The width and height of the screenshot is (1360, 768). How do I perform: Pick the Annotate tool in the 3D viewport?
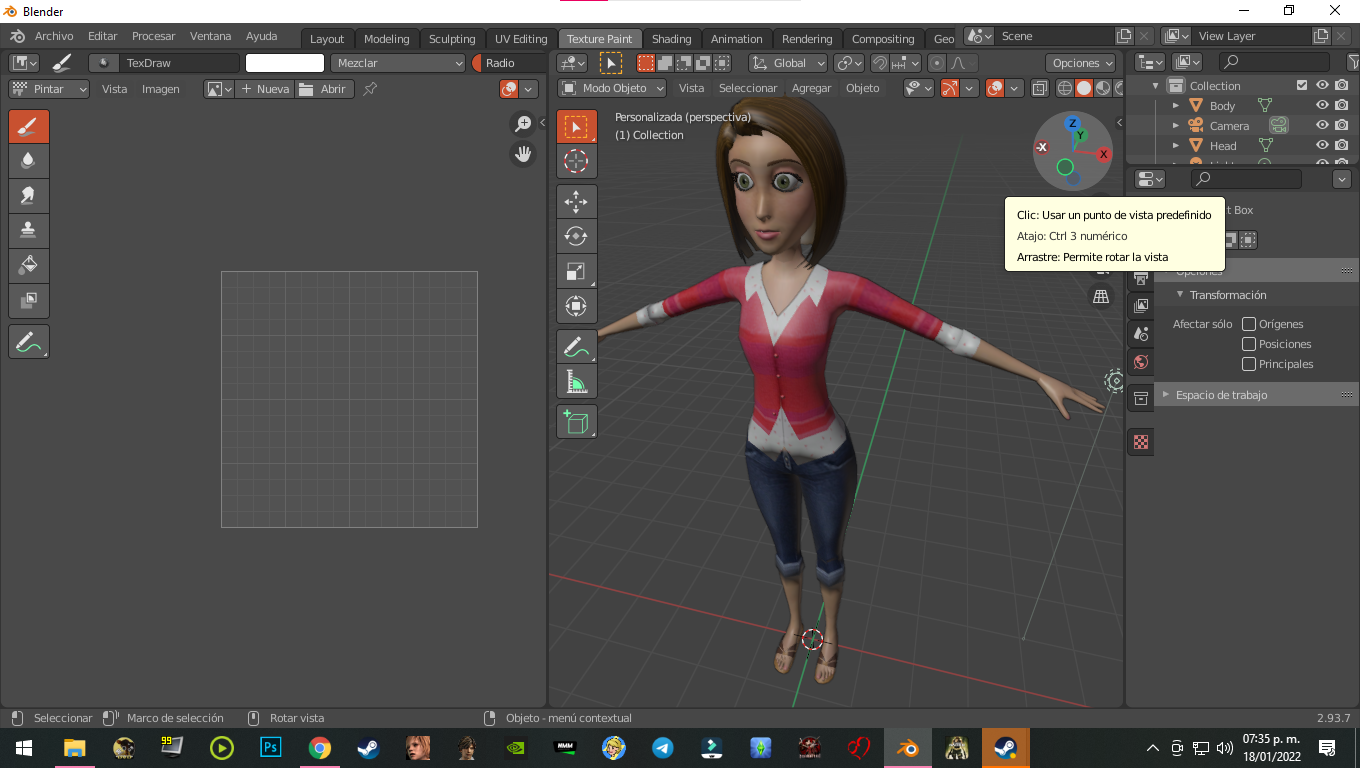tap(577, 346)
